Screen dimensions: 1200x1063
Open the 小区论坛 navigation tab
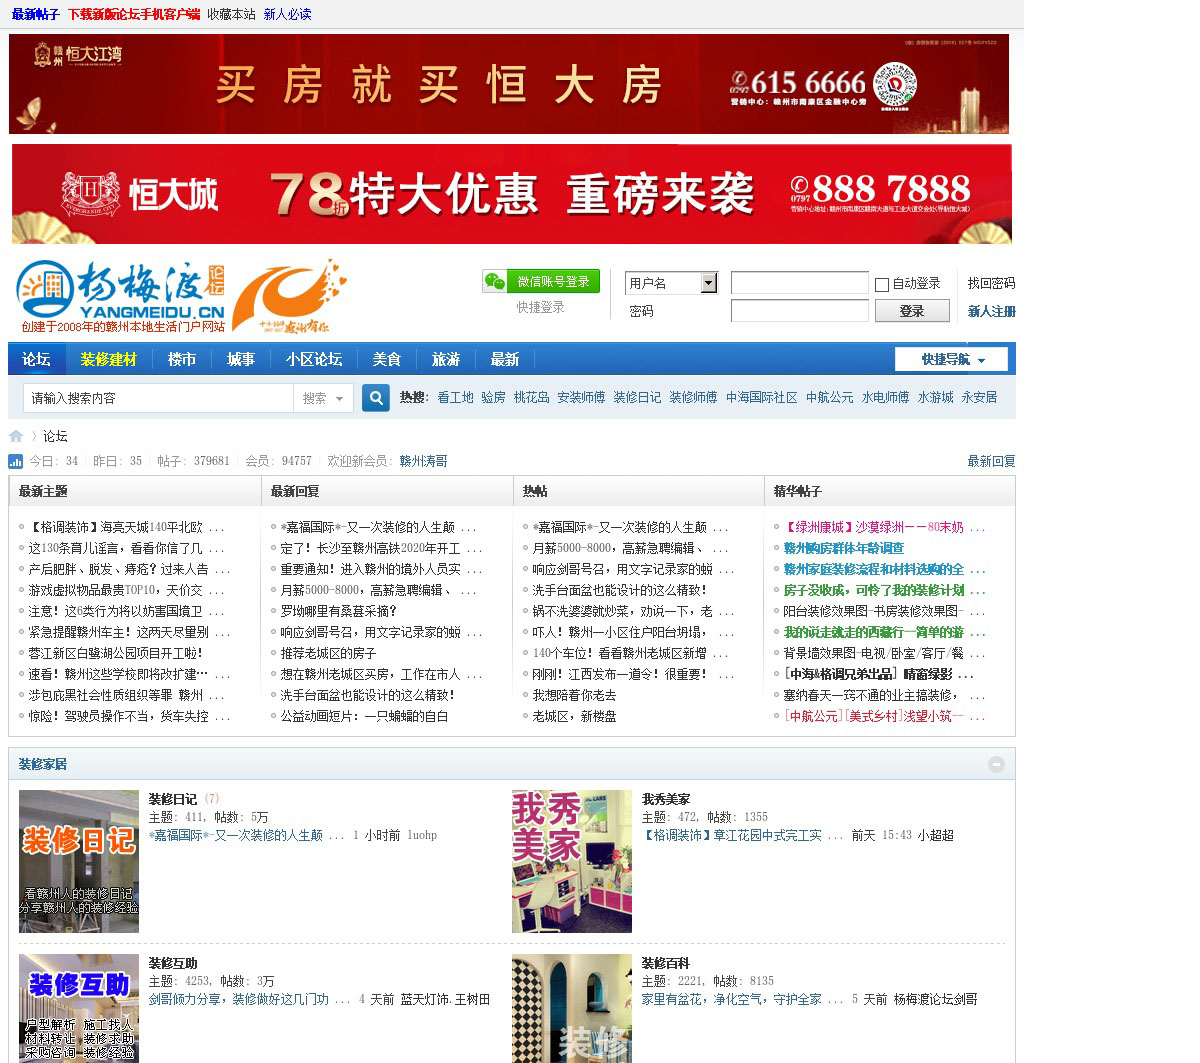tap(314, 360)
